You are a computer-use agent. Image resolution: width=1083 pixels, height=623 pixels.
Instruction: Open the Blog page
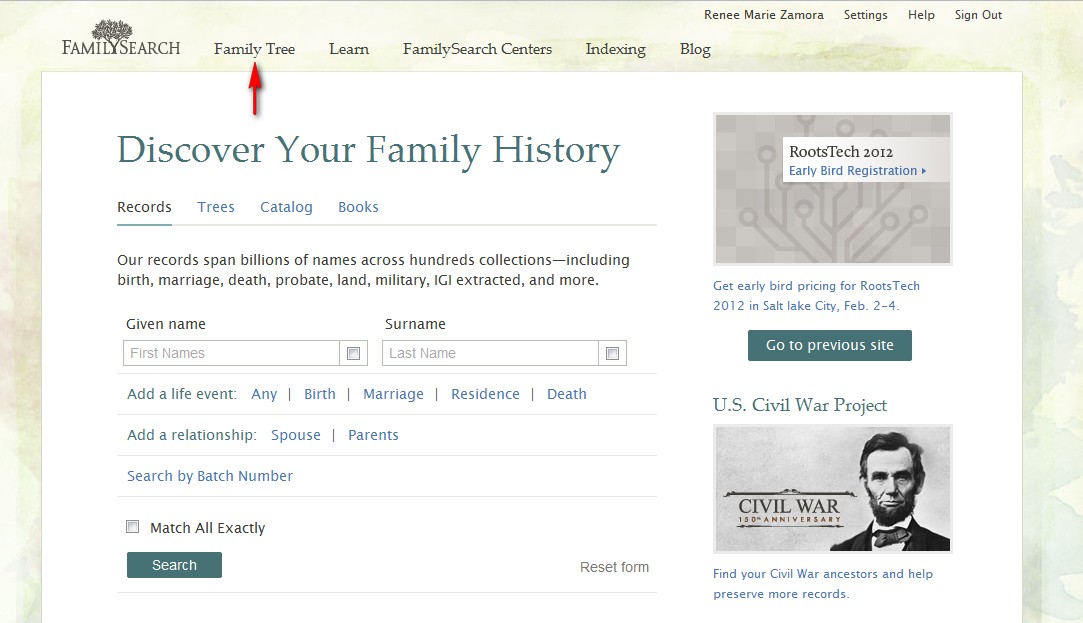point(695,49)
